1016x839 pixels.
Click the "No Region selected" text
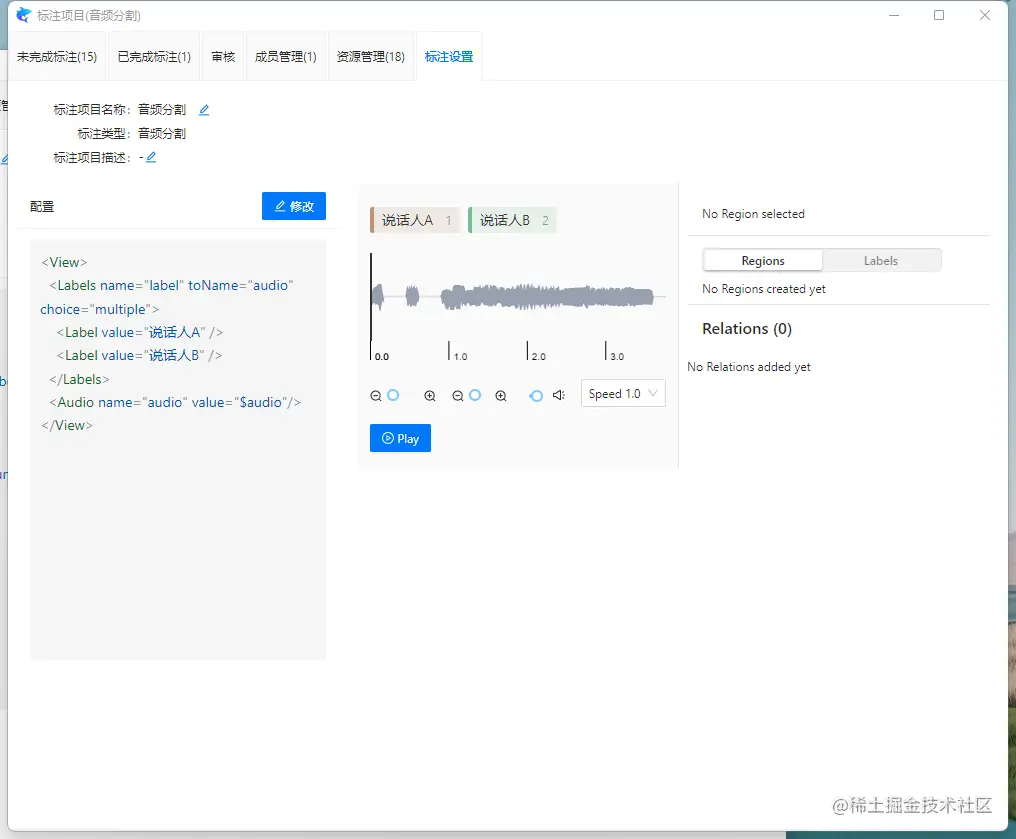[754, 214]
